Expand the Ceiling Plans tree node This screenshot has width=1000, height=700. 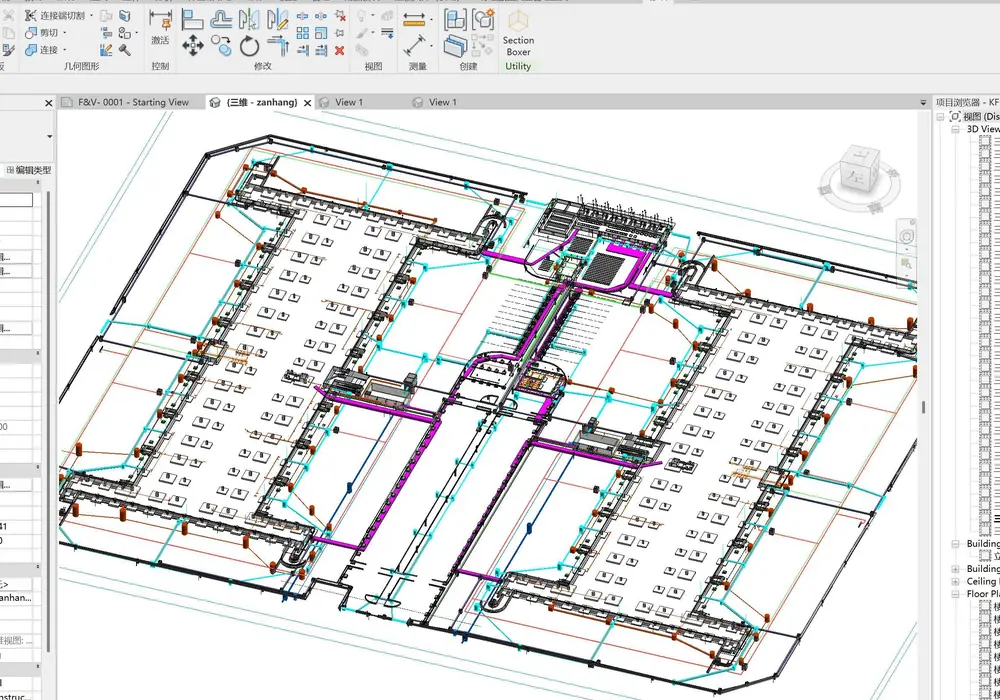[x=955, y=581]
